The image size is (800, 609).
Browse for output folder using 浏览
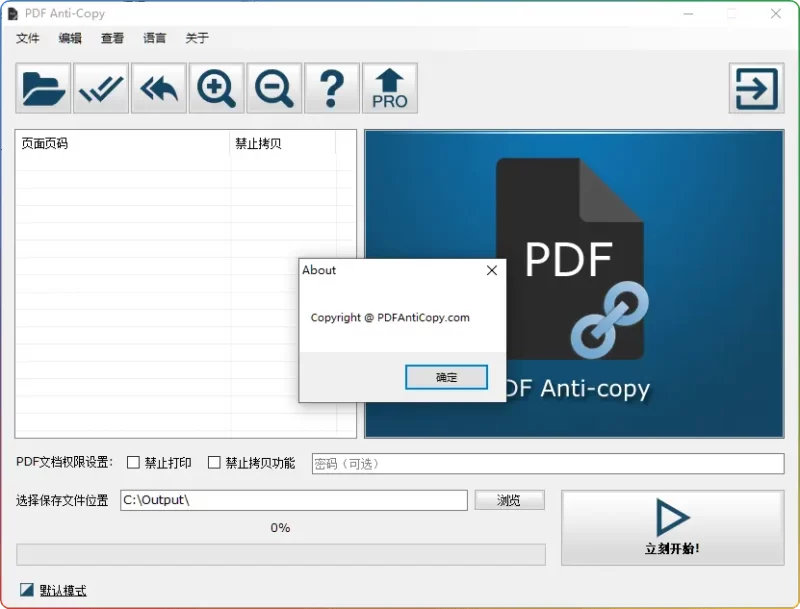(x=510, y=500)
